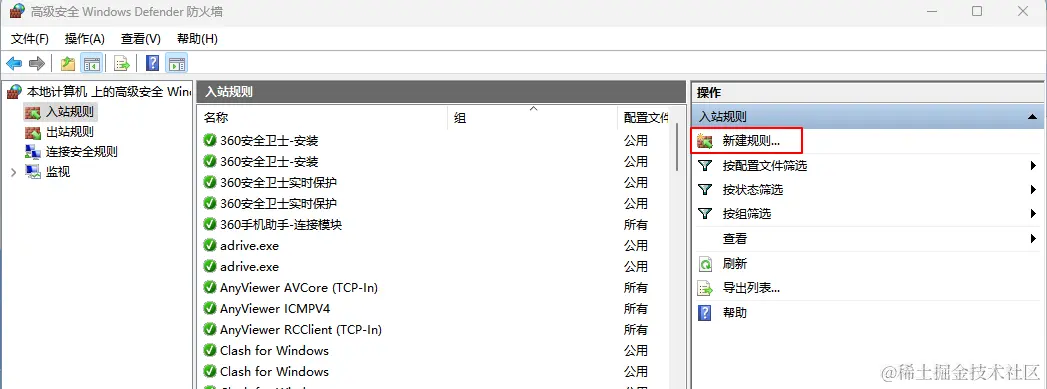The width and height of the screenshot is (1047, 389).
Task: Open the 按配置文件筛选 submenu arrow
Action: click(1034, 165)
